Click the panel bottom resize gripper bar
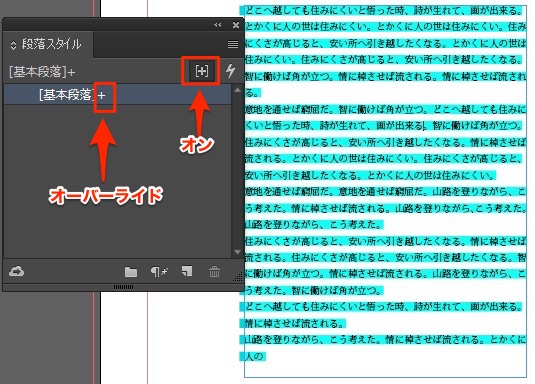The height and width of the screenshot is (384, 535). pos(123,287)
